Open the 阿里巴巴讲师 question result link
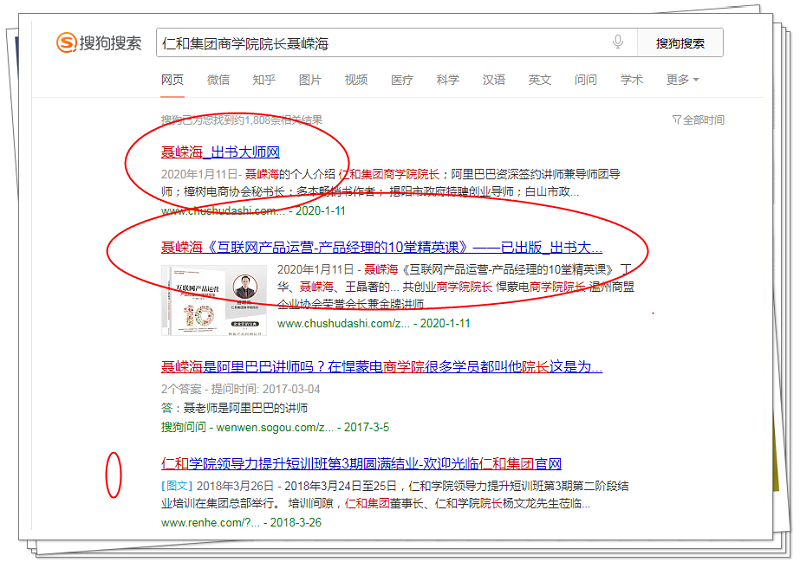 pos(381,367)
